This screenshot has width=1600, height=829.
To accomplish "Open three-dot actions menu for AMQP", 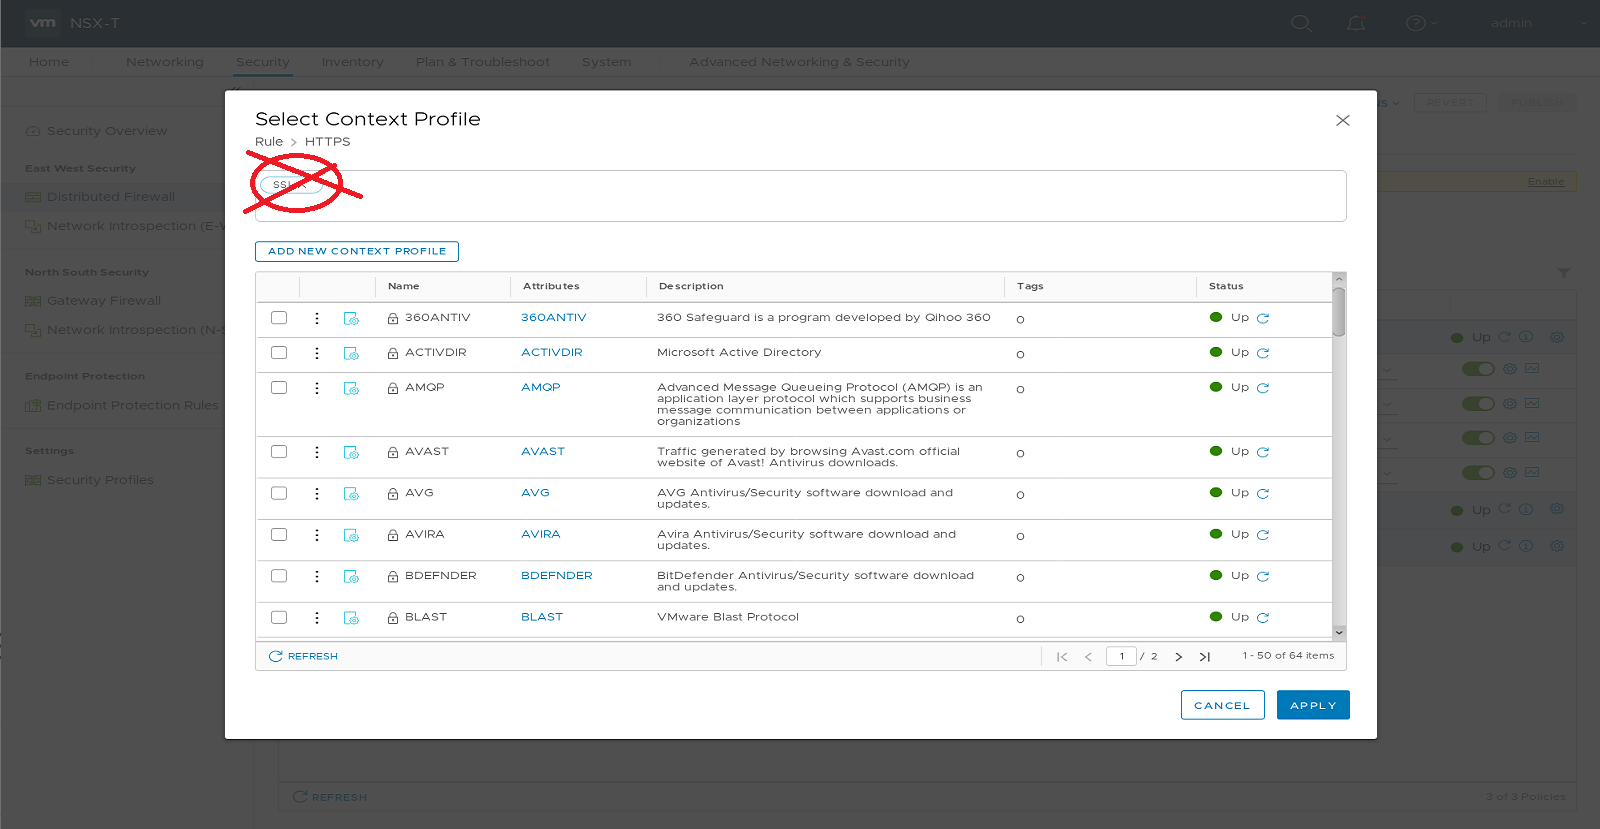I will [x=317, y=388].
